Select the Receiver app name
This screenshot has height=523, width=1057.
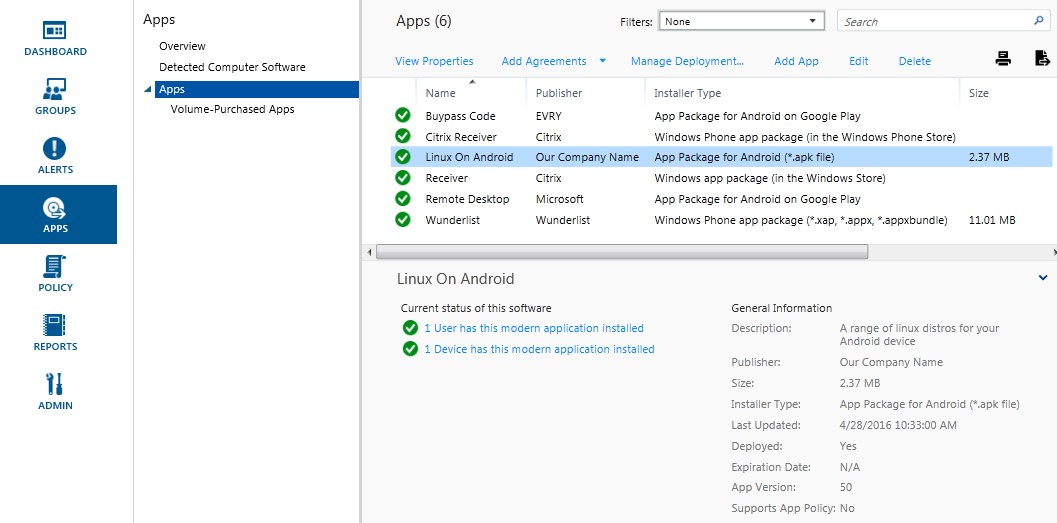coord(446,178)
